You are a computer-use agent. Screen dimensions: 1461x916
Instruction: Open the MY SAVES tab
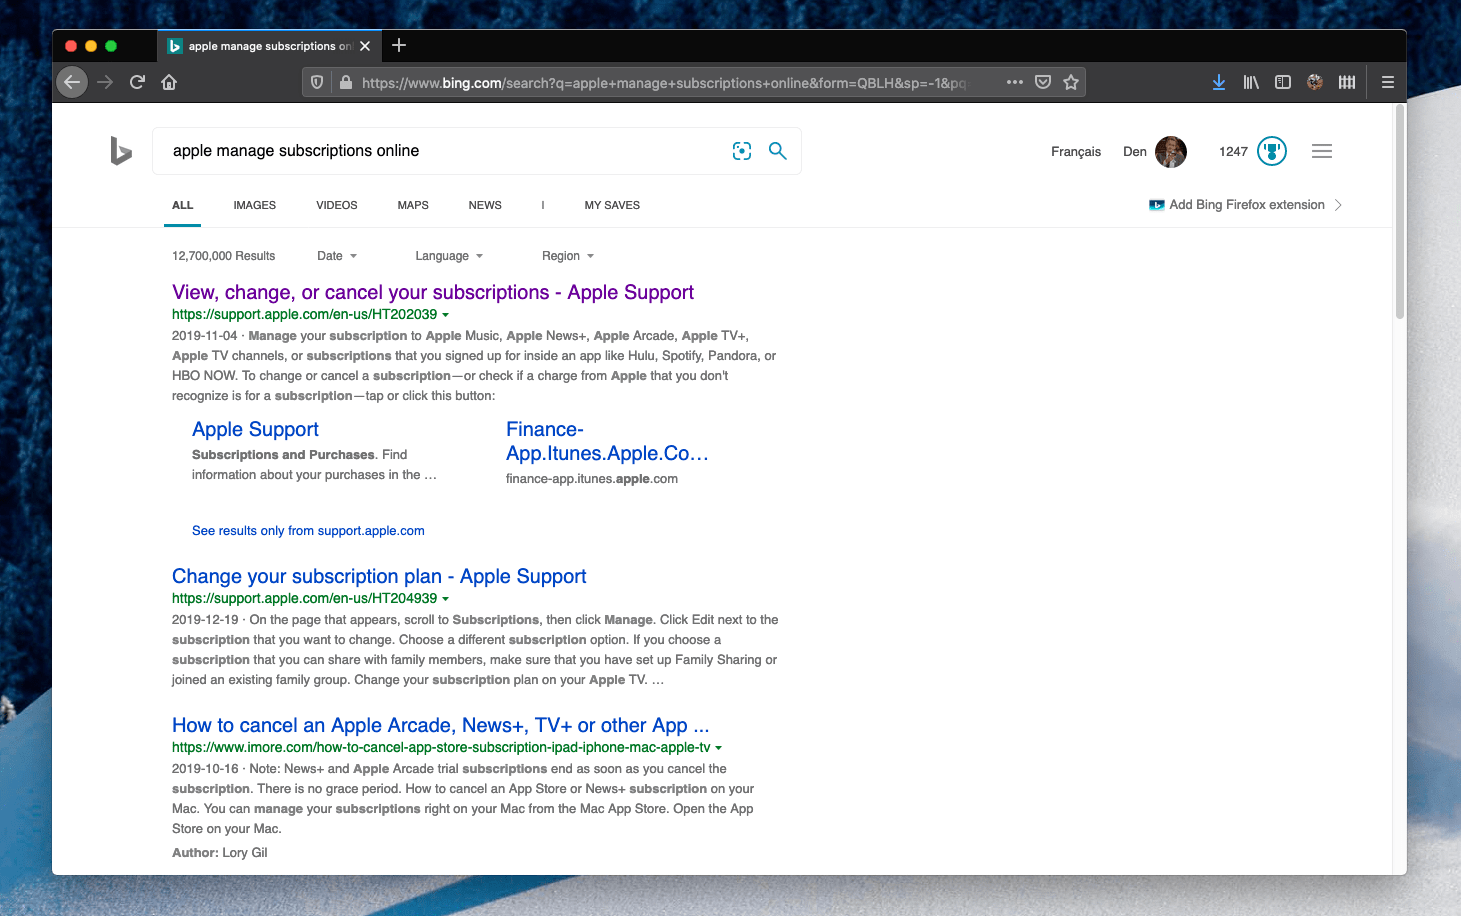tap(612, 205)
